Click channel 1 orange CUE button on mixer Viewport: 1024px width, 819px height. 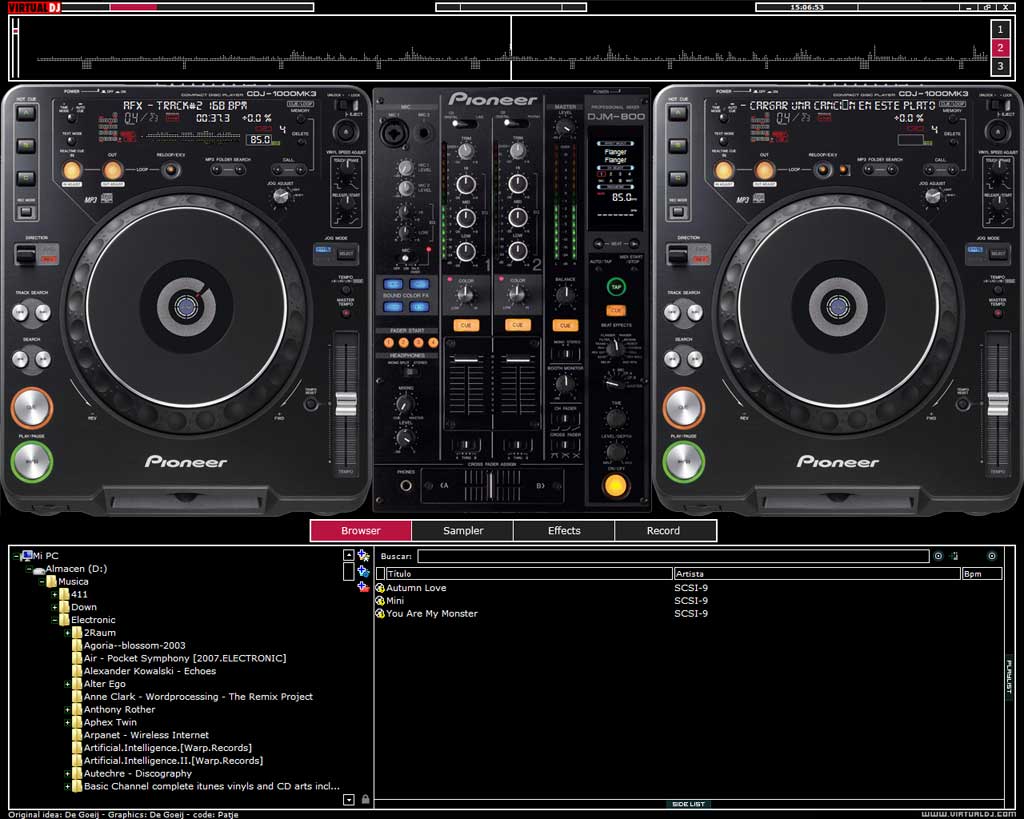click(x=466, y=325)
